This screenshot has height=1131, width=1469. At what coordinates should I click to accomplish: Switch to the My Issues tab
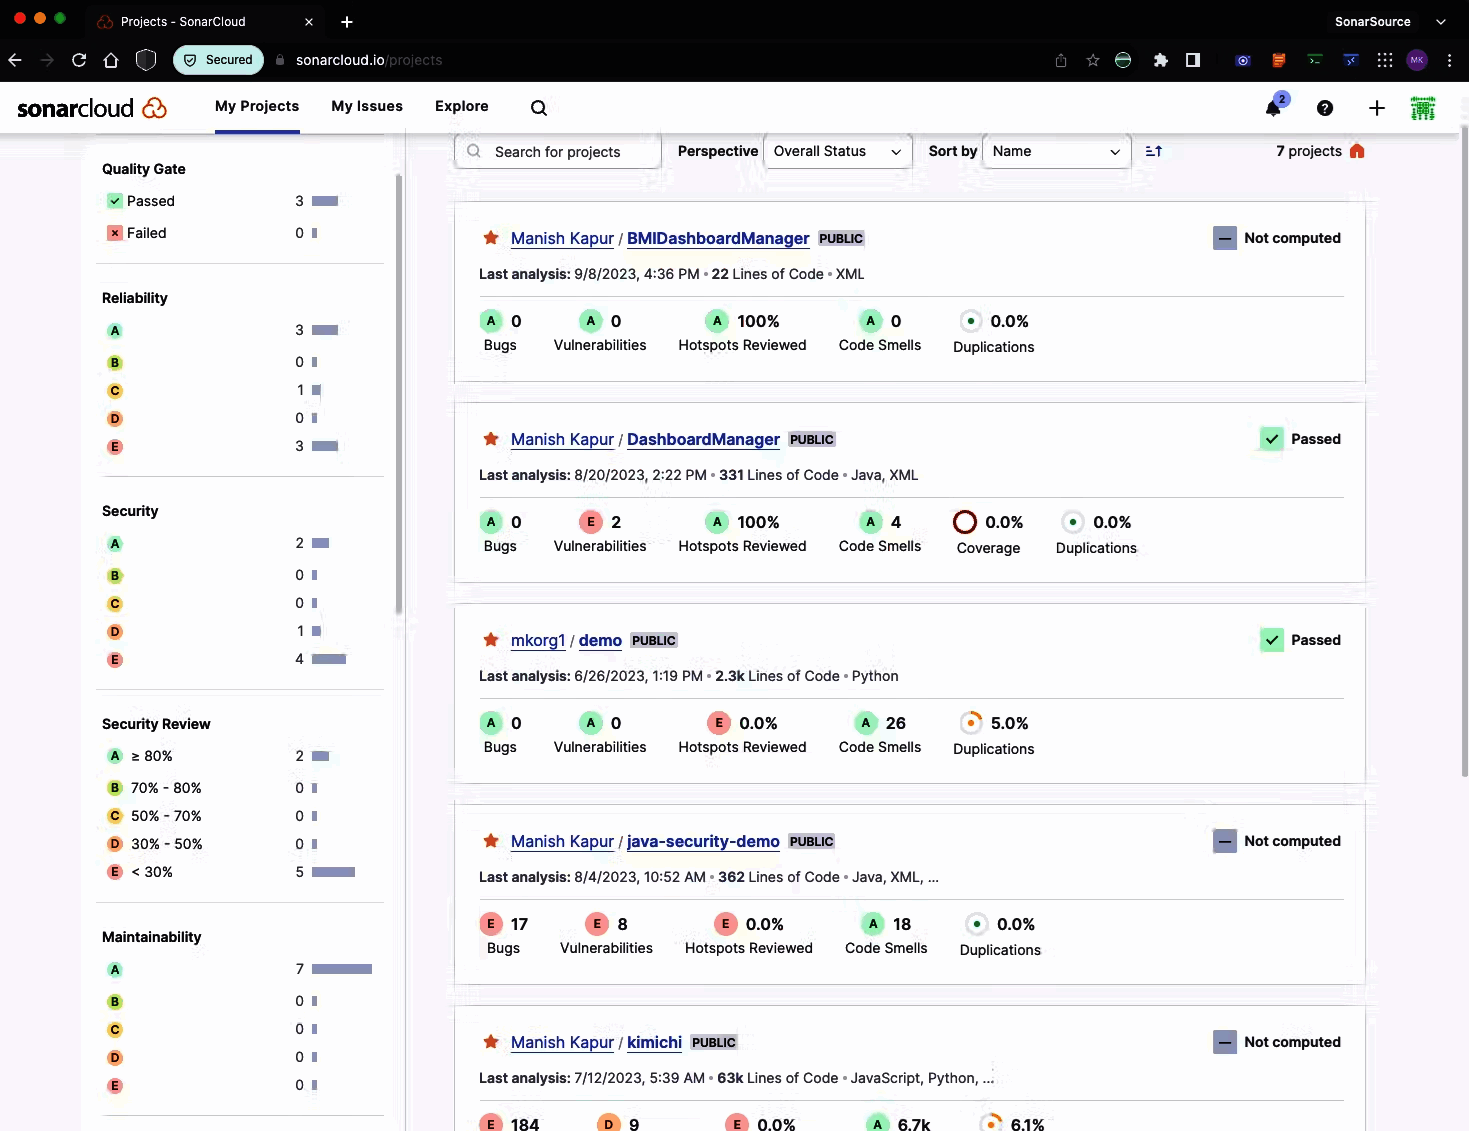(366, 106)
